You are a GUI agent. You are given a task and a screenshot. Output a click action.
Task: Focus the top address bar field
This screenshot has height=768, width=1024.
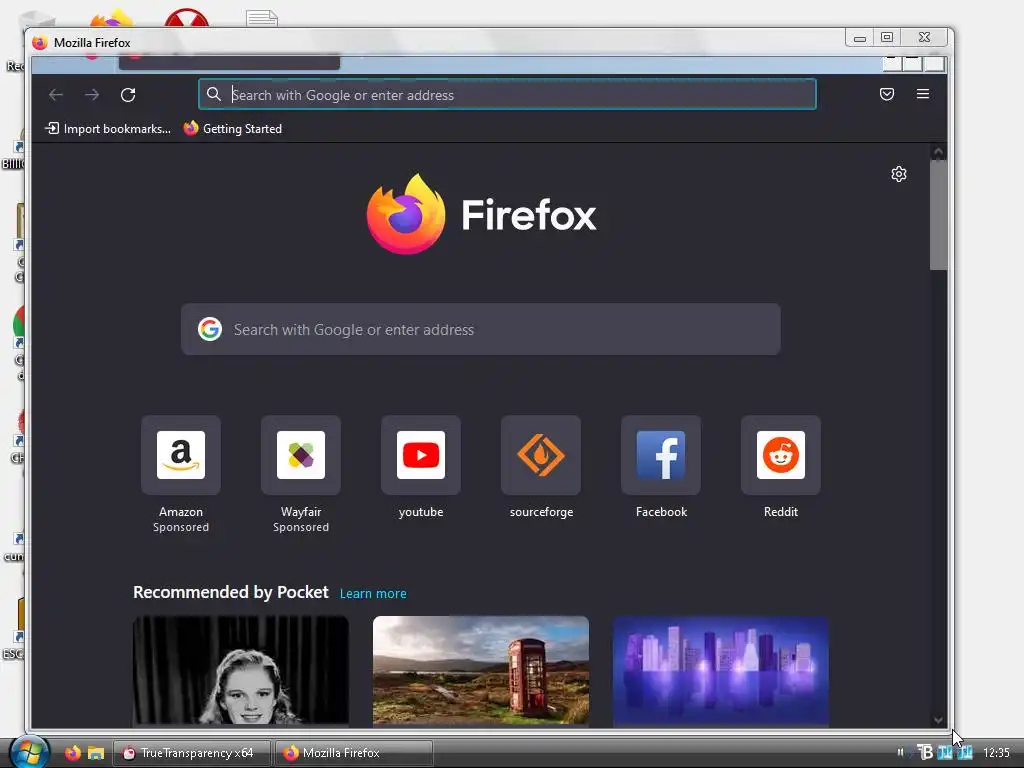[507, 95]
